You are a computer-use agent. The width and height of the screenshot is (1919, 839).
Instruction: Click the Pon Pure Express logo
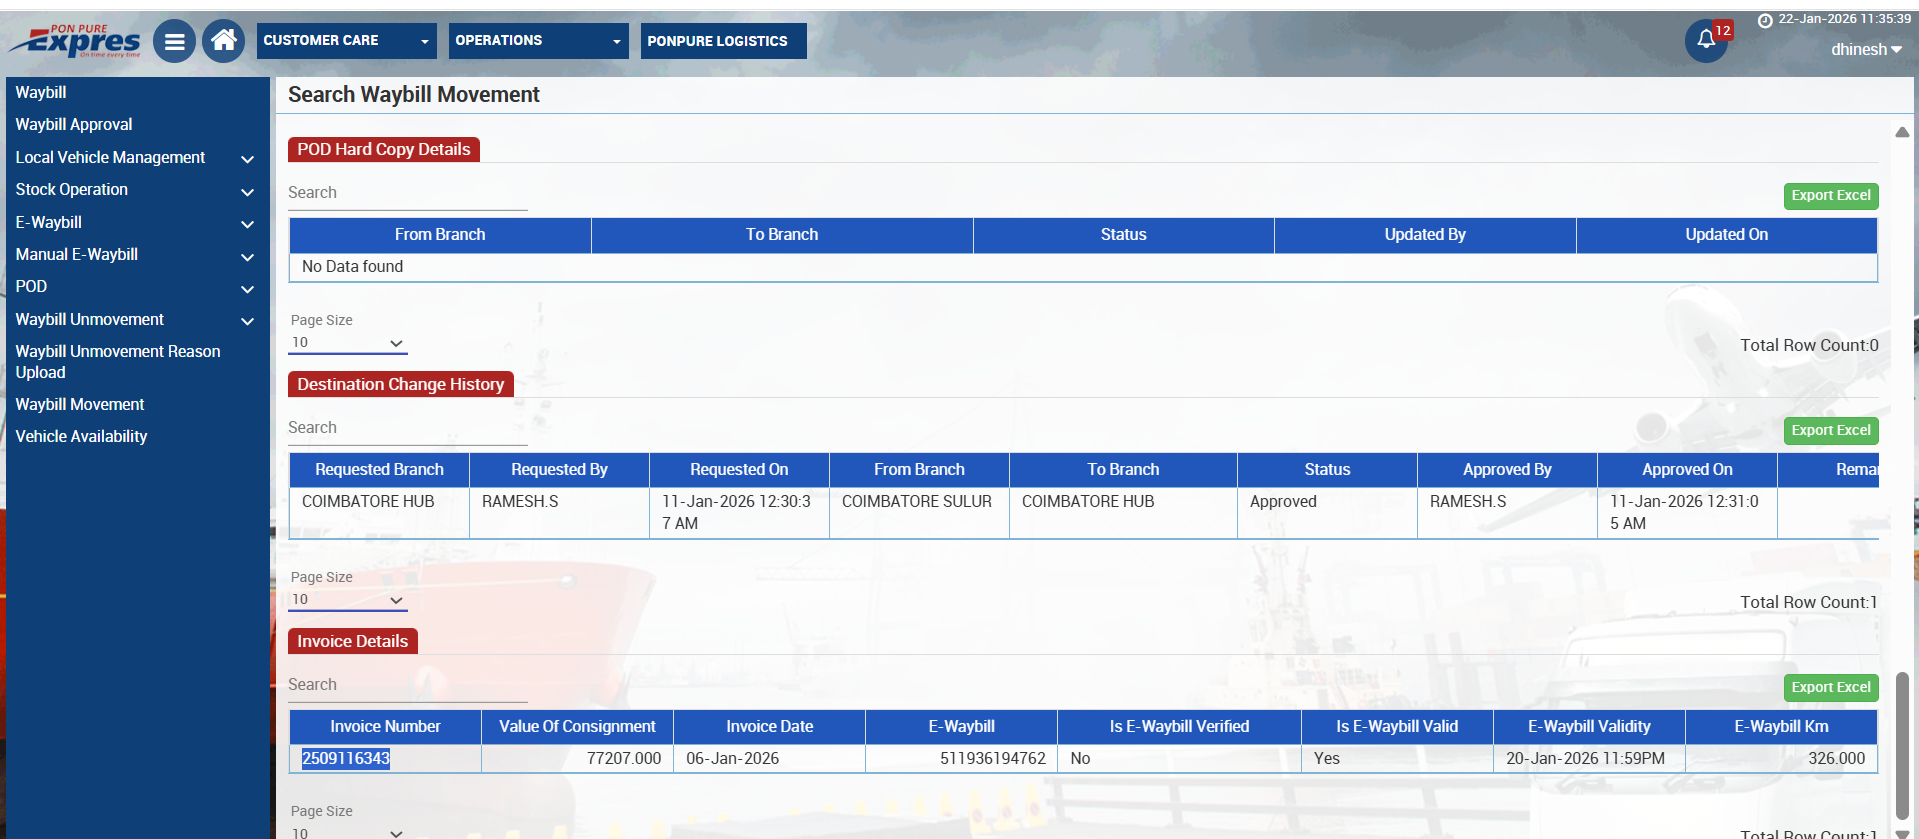point(76,41)
